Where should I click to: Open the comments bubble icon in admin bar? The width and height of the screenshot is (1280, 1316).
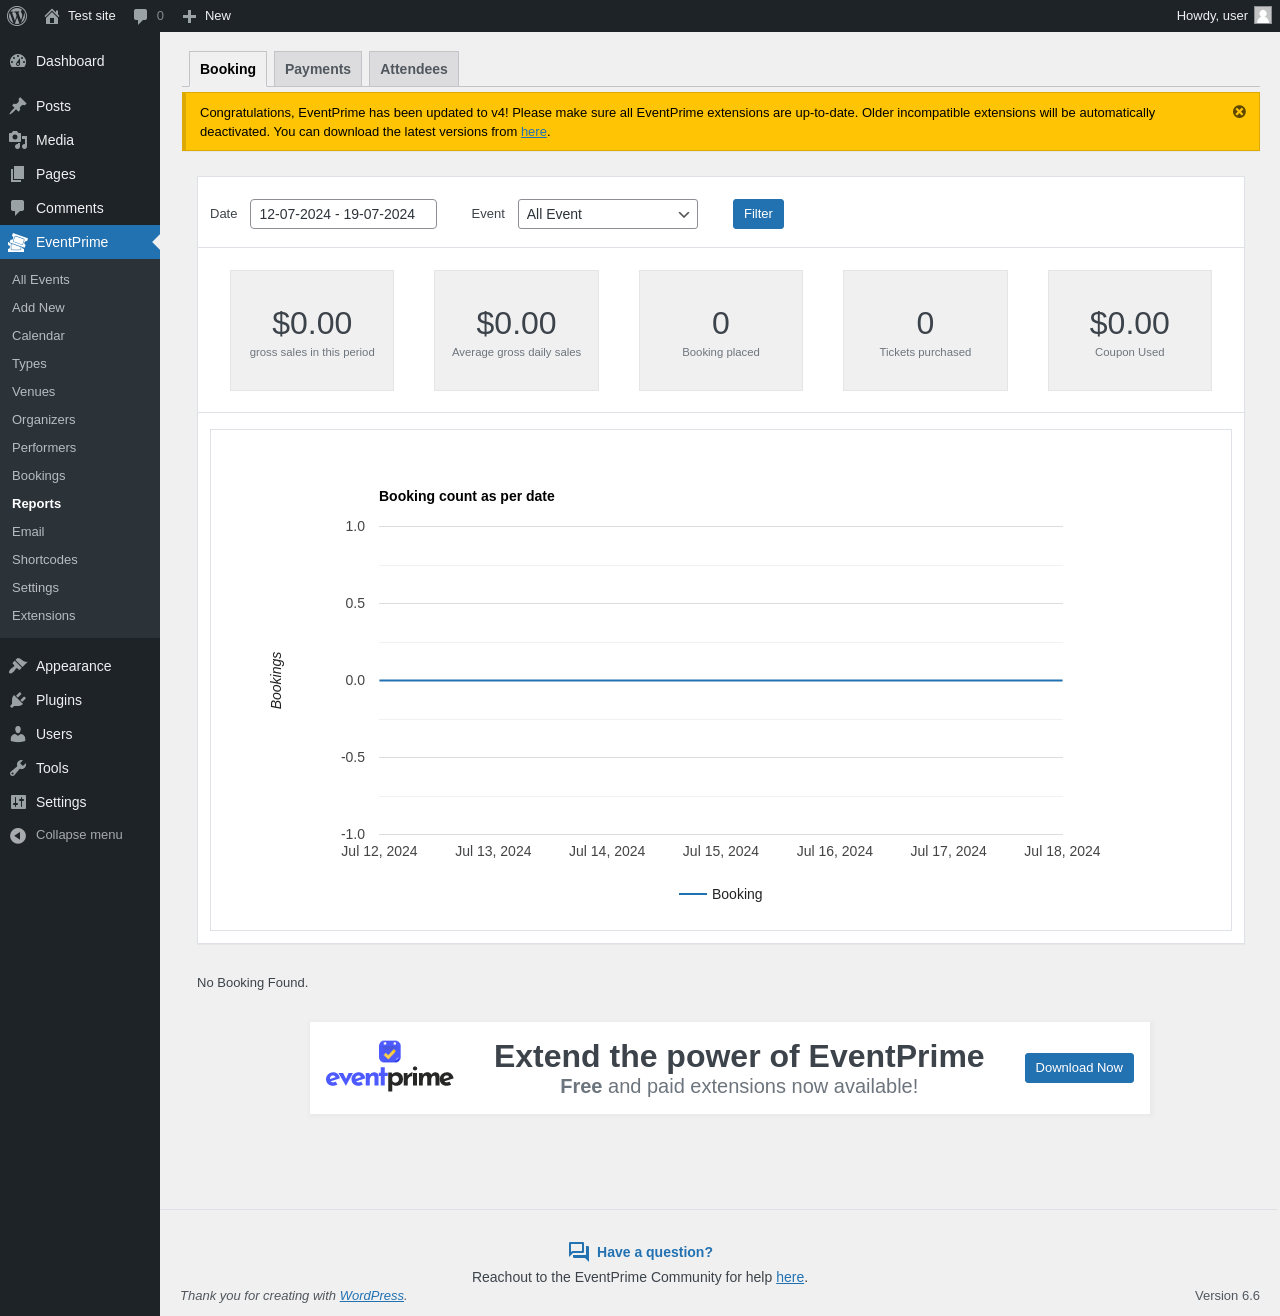coord(141,16)
